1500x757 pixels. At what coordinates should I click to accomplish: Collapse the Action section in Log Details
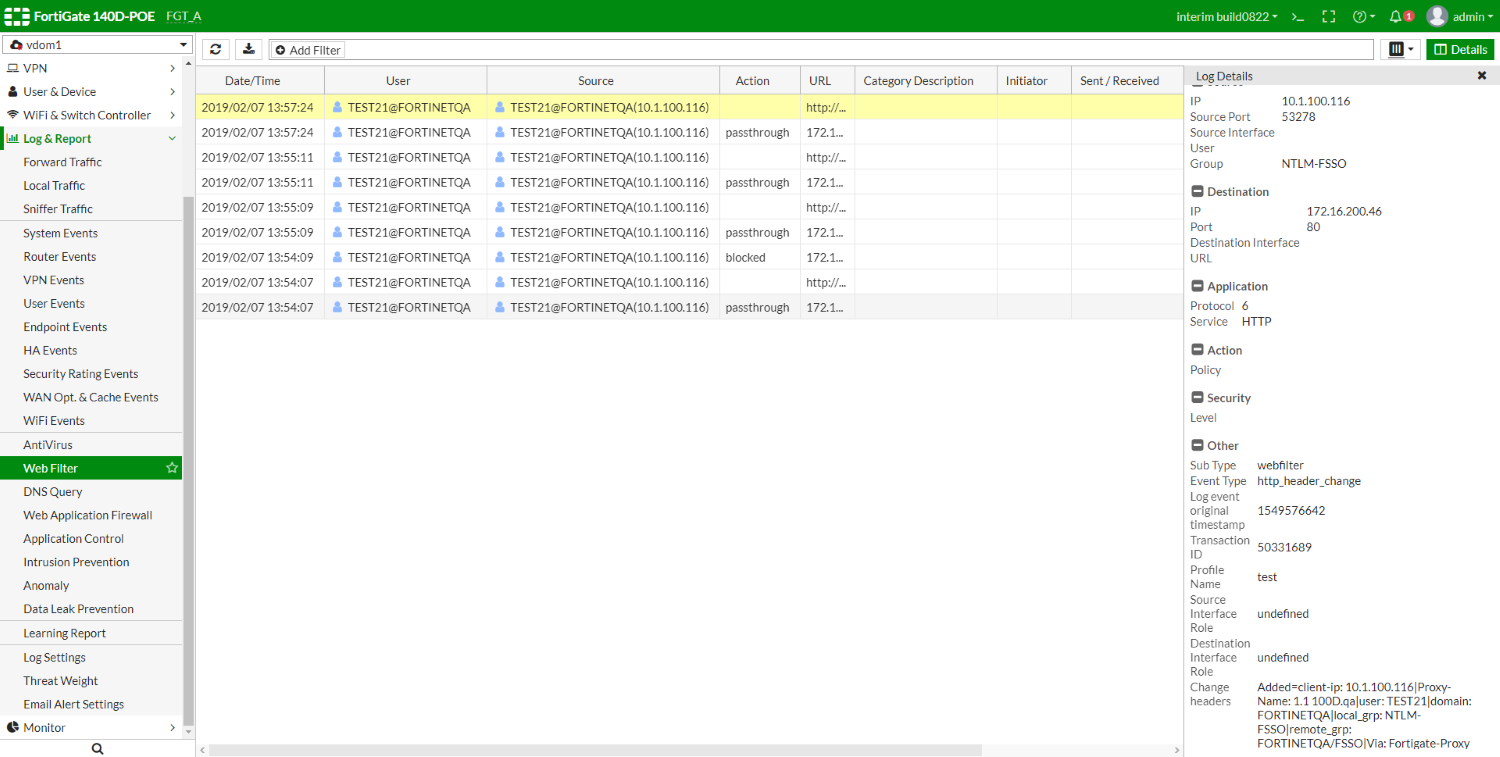coord(1197,350)
